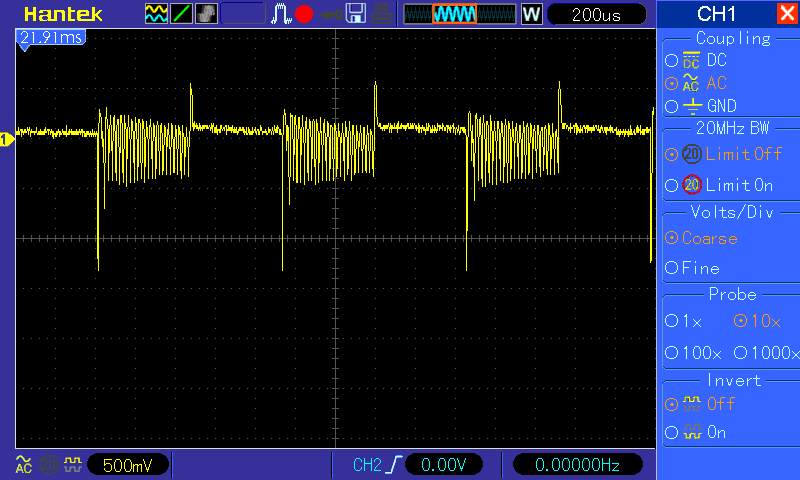Click the floppy disk save icon
The width and height of the screenshot is (800, 480).
(x=356, y=14)
